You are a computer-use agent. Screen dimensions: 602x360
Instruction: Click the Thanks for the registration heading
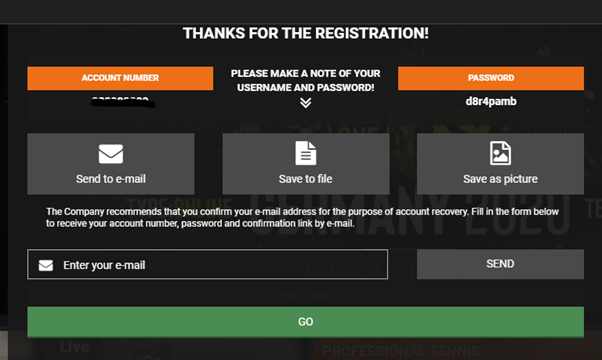306,33
